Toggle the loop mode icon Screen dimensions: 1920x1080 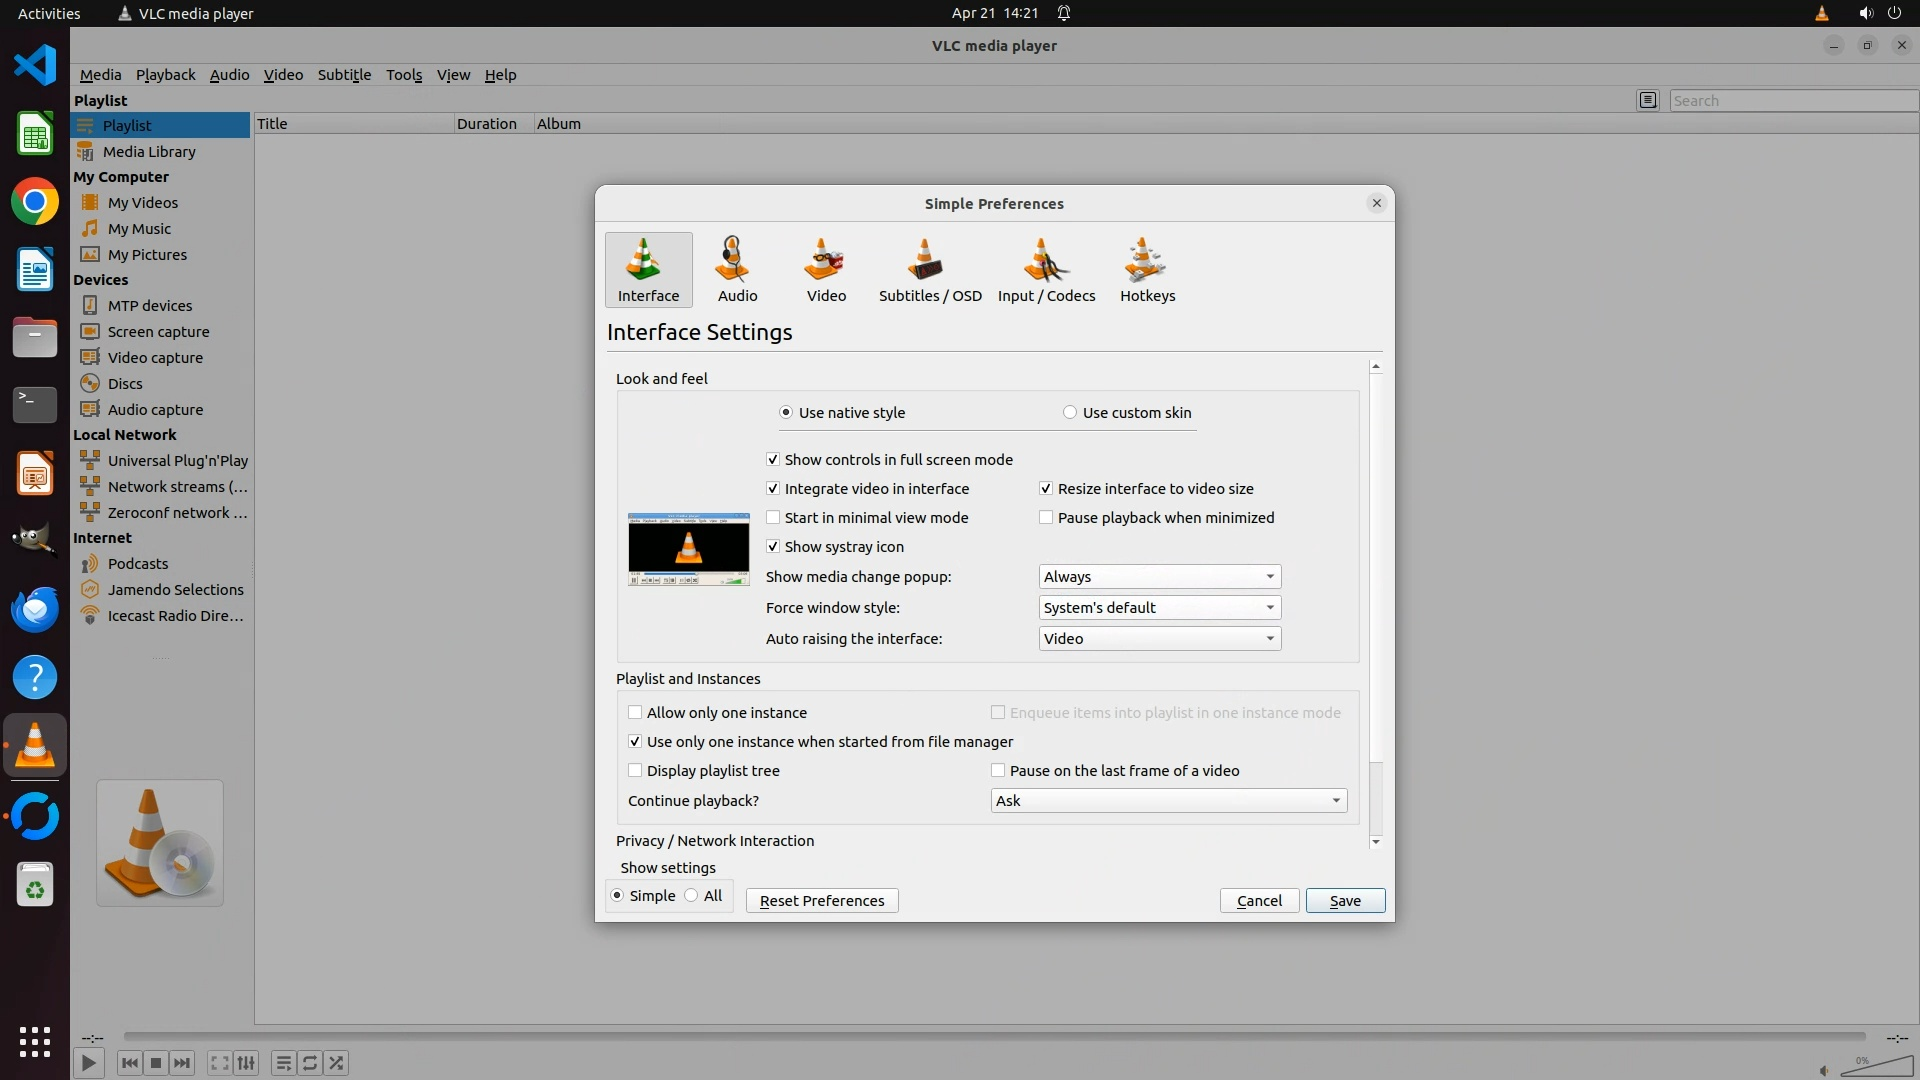click(x=310, y=1063)
